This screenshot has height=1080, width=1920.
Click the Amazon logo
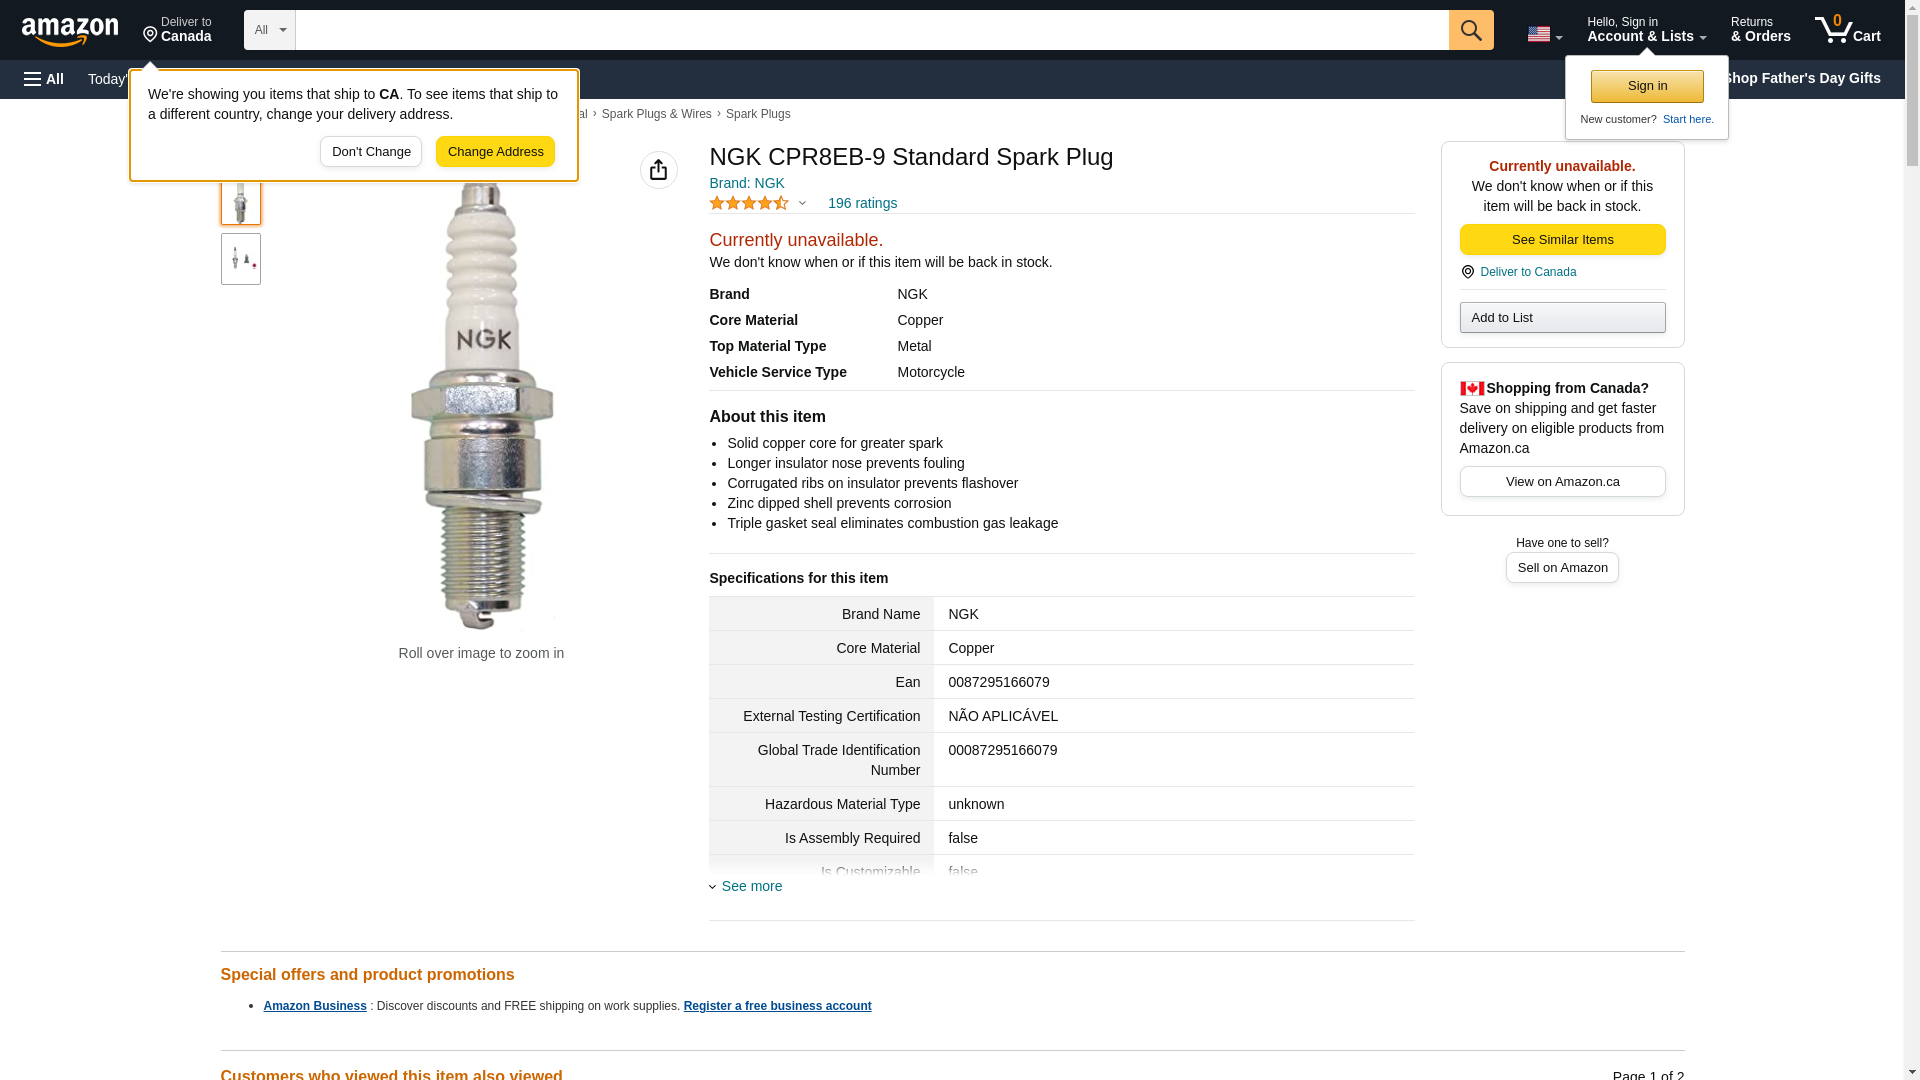click(x=70, y=31)
